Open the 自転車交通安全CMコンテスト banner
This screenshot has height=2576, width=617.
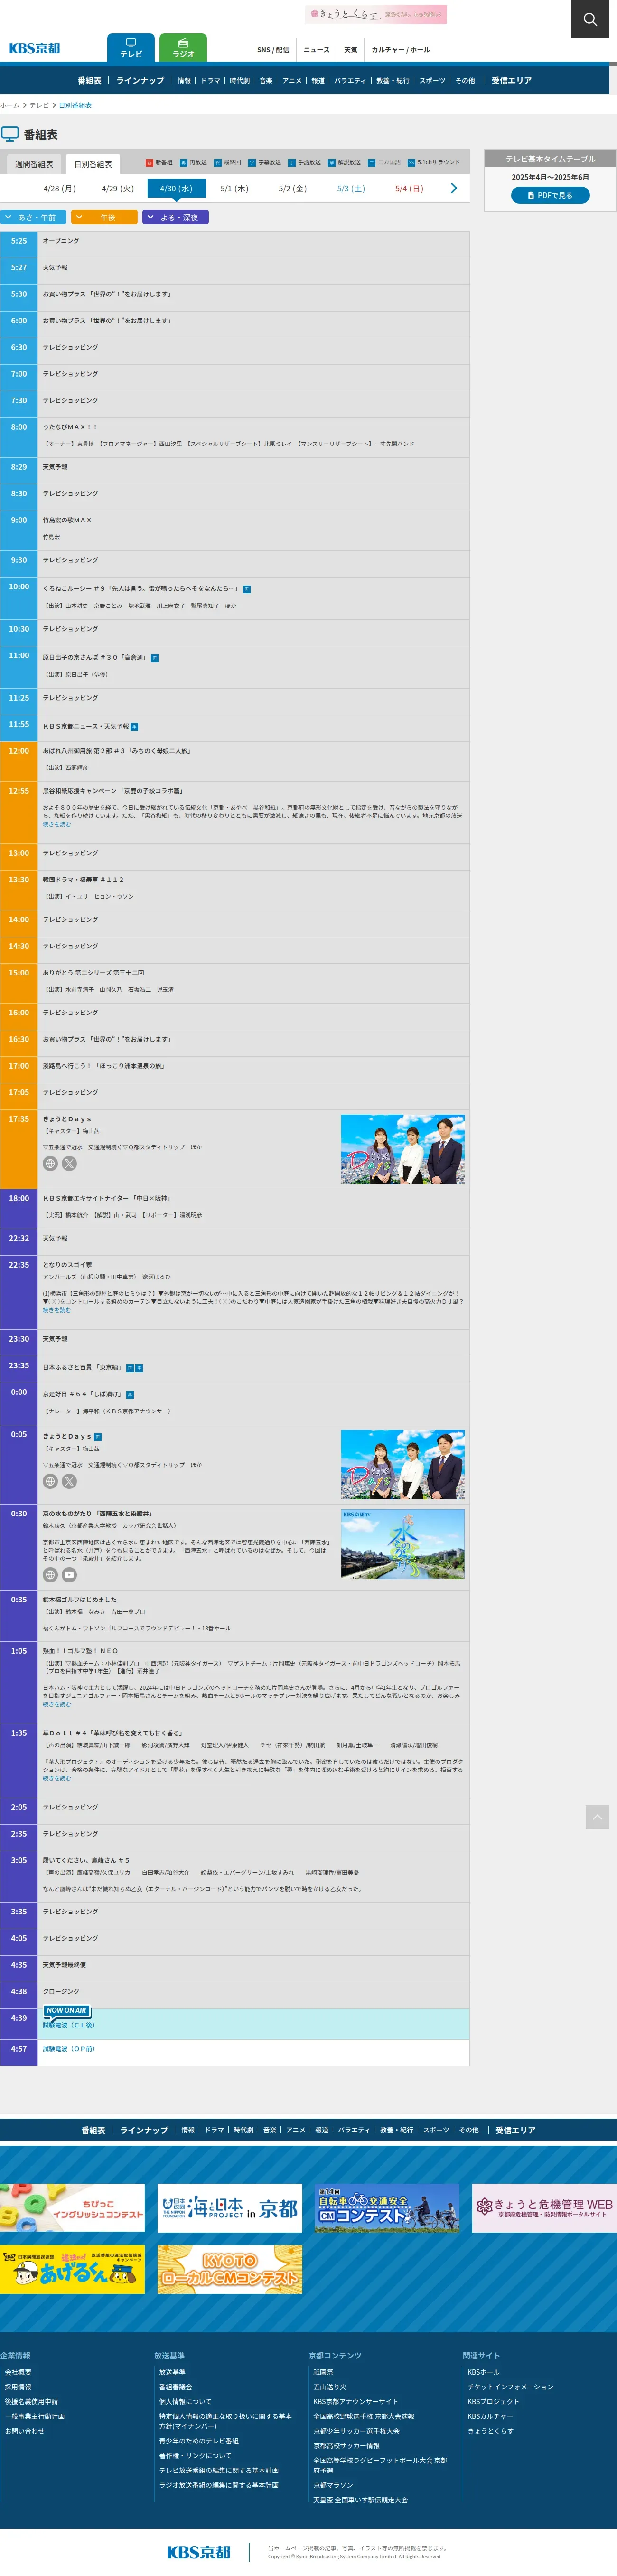coord(387,2208)
